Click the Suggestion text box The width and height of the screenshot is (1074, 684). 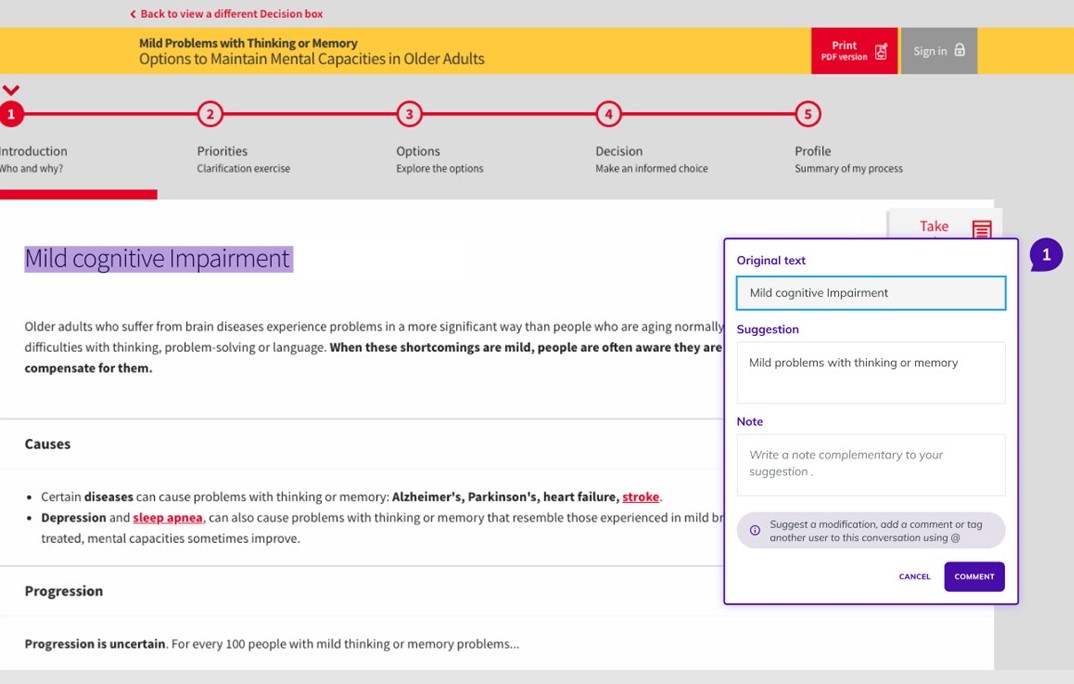click(x=871, y=372)
